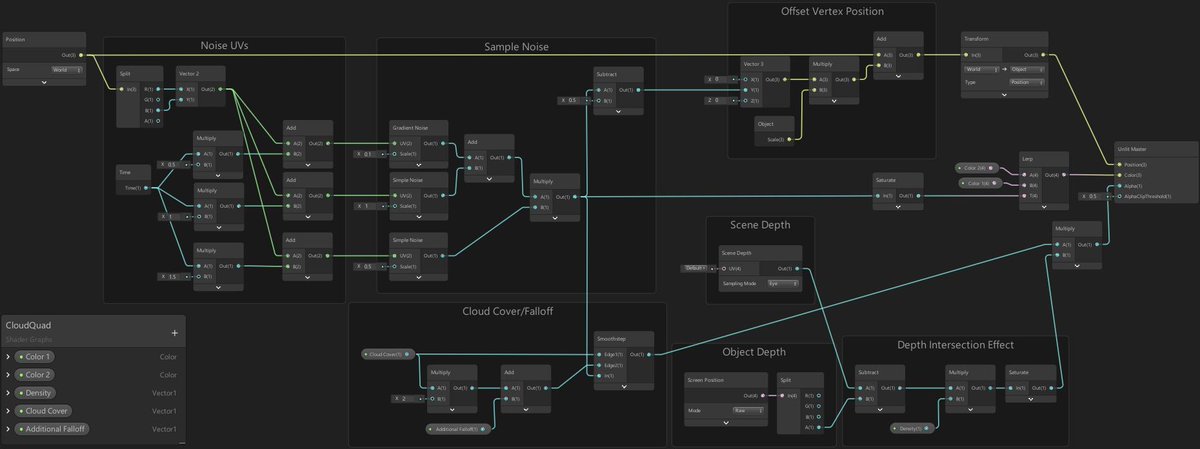1200x449 pixels.
Task: Click the Scale X field of Gradient Noise
Action: [368, 154]
